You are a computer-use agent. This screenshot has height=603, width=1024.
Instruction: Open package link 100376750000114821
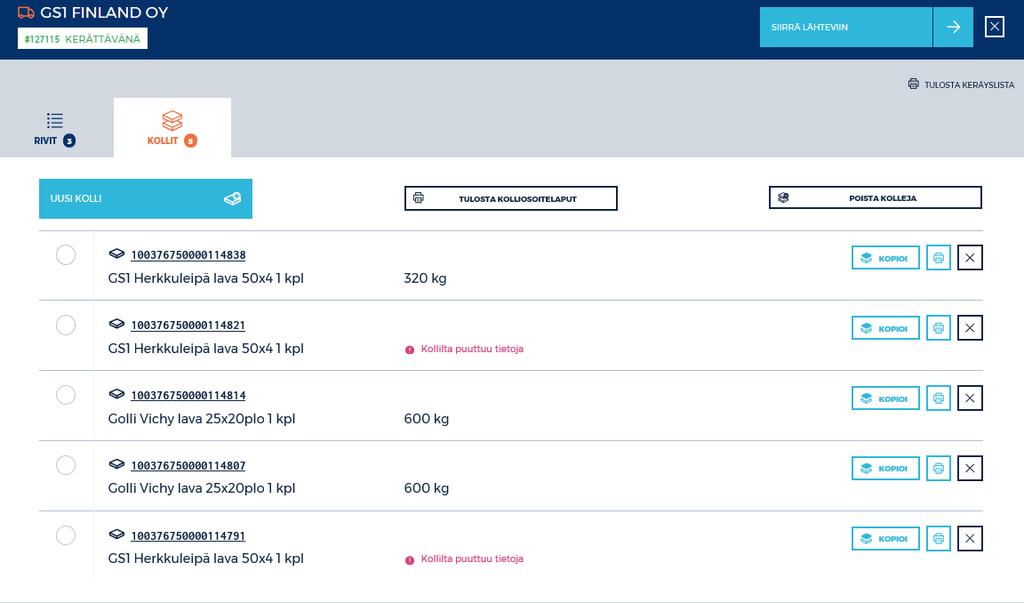[x=188, y=325]
